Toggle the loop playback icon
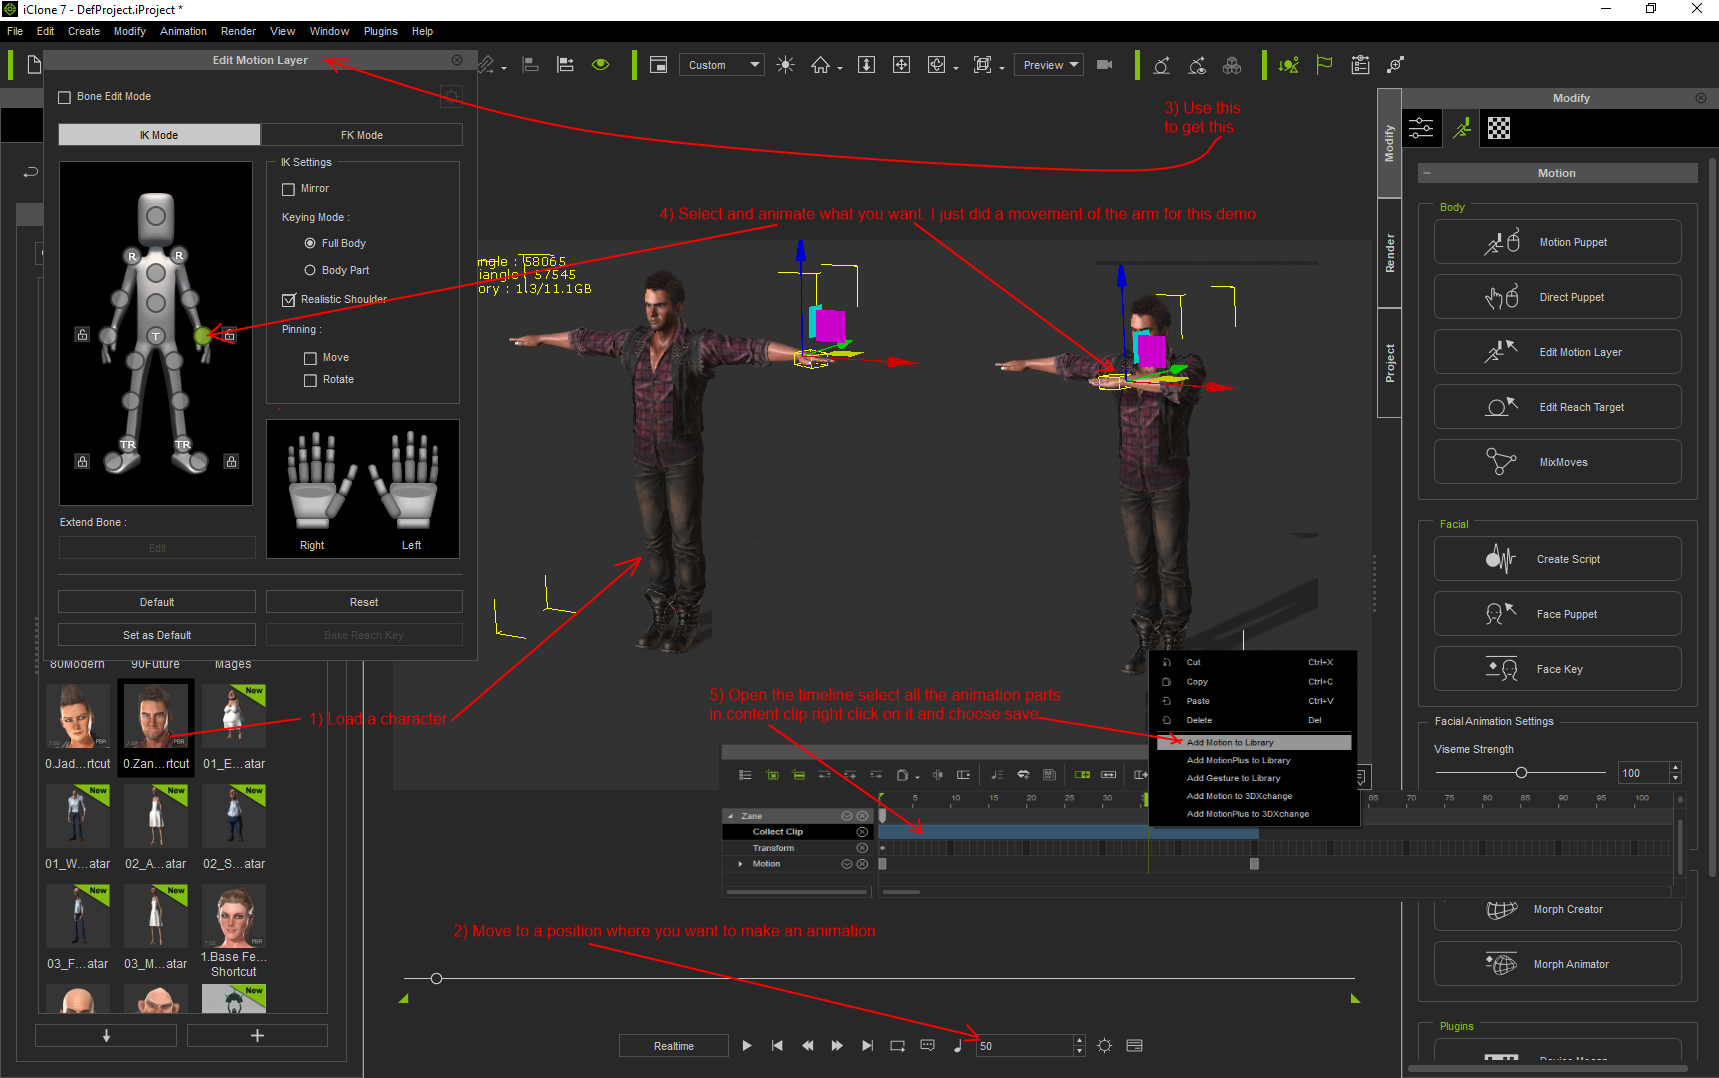 (897, 1046)
